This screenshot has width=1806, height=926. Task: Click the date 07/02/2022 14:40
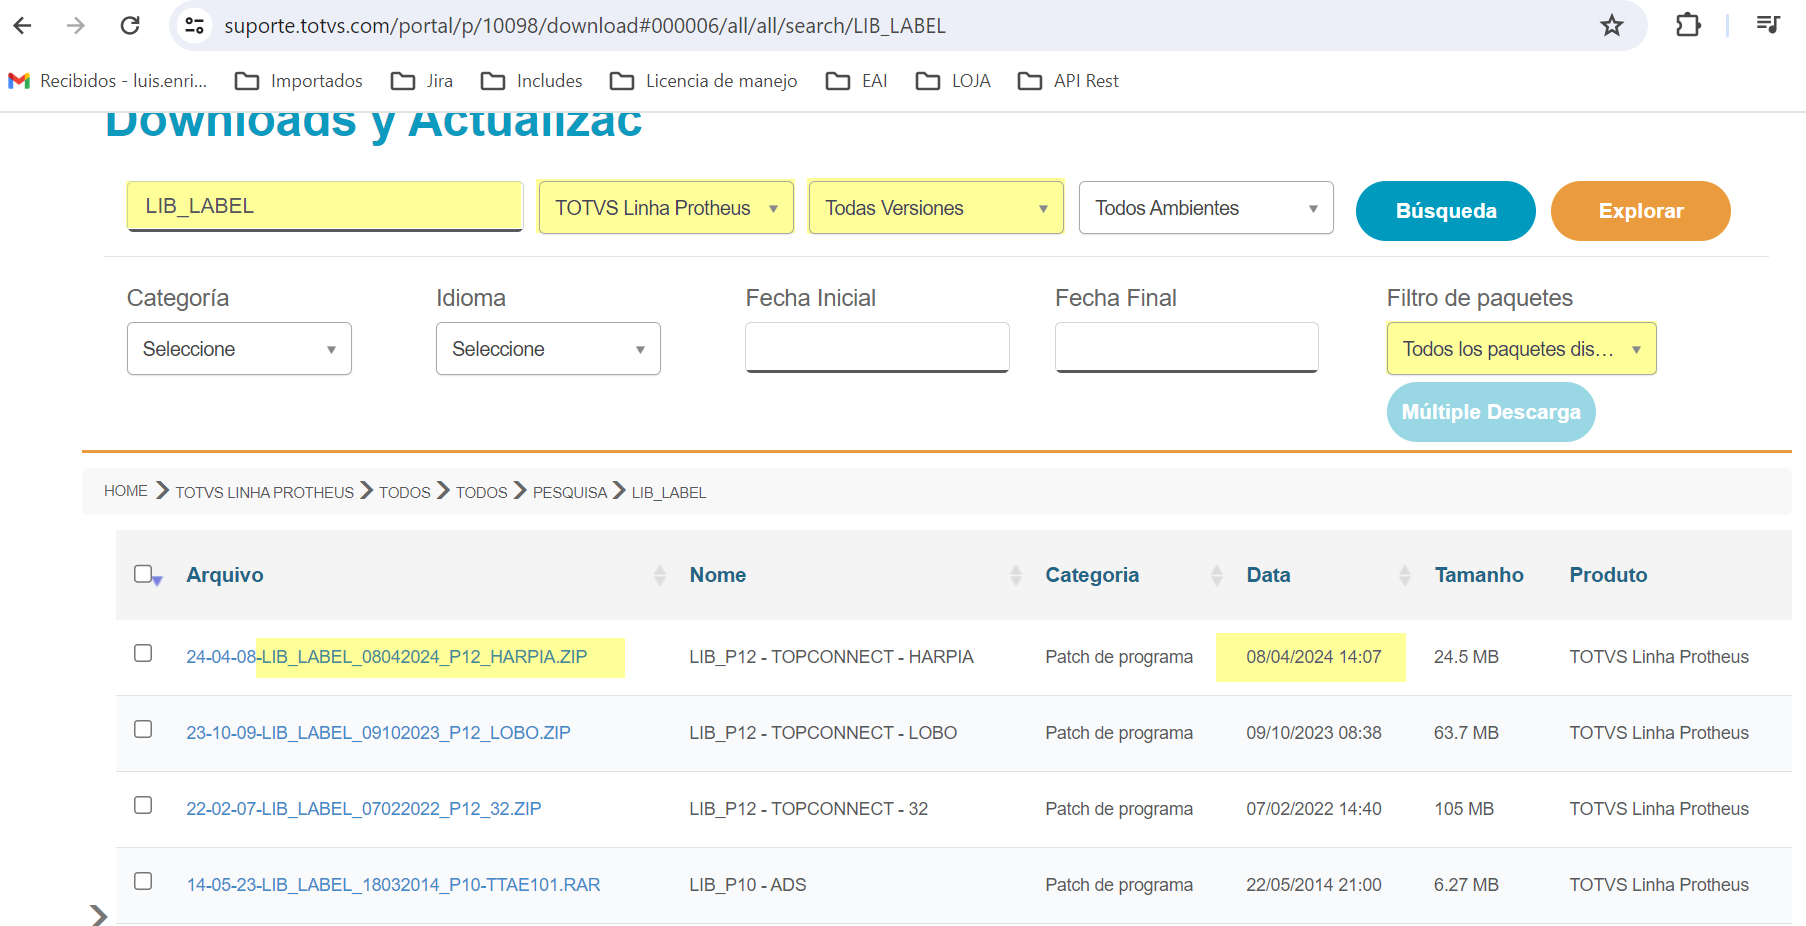pyautogui.click(x=1314, y=809)
